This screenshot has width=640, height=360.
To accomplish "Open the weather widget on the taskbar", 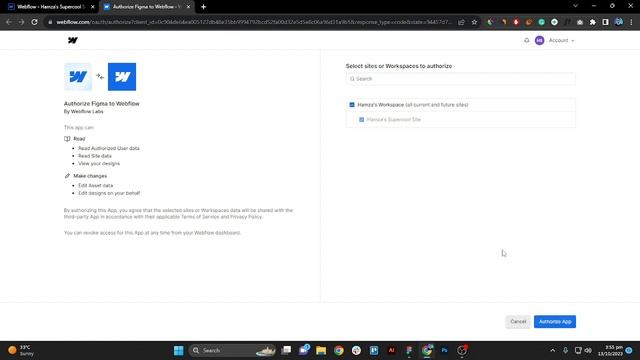I will pyautogui.click(x=21, y=350).
